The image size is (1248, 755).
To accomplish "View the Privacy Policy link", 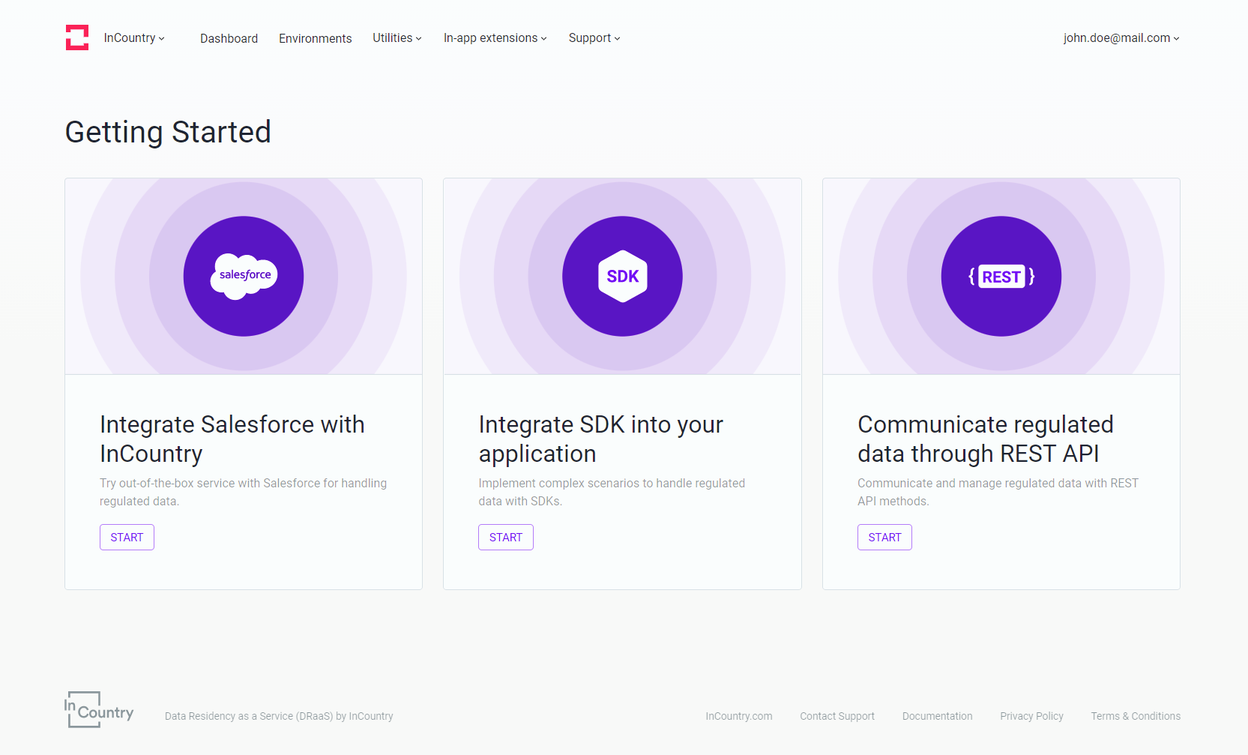I will [1031, 716].
